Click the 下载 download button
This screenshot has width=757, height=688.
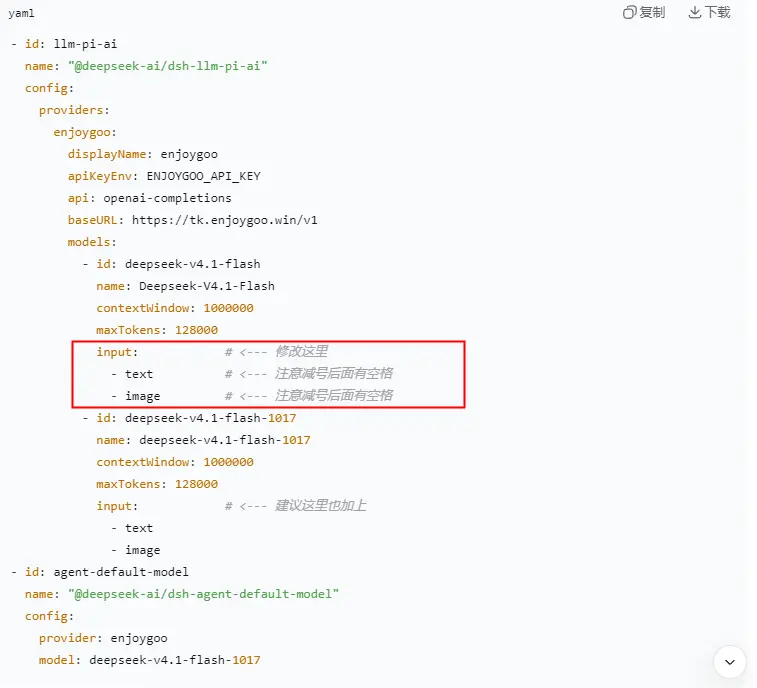(x=709, y=12)
